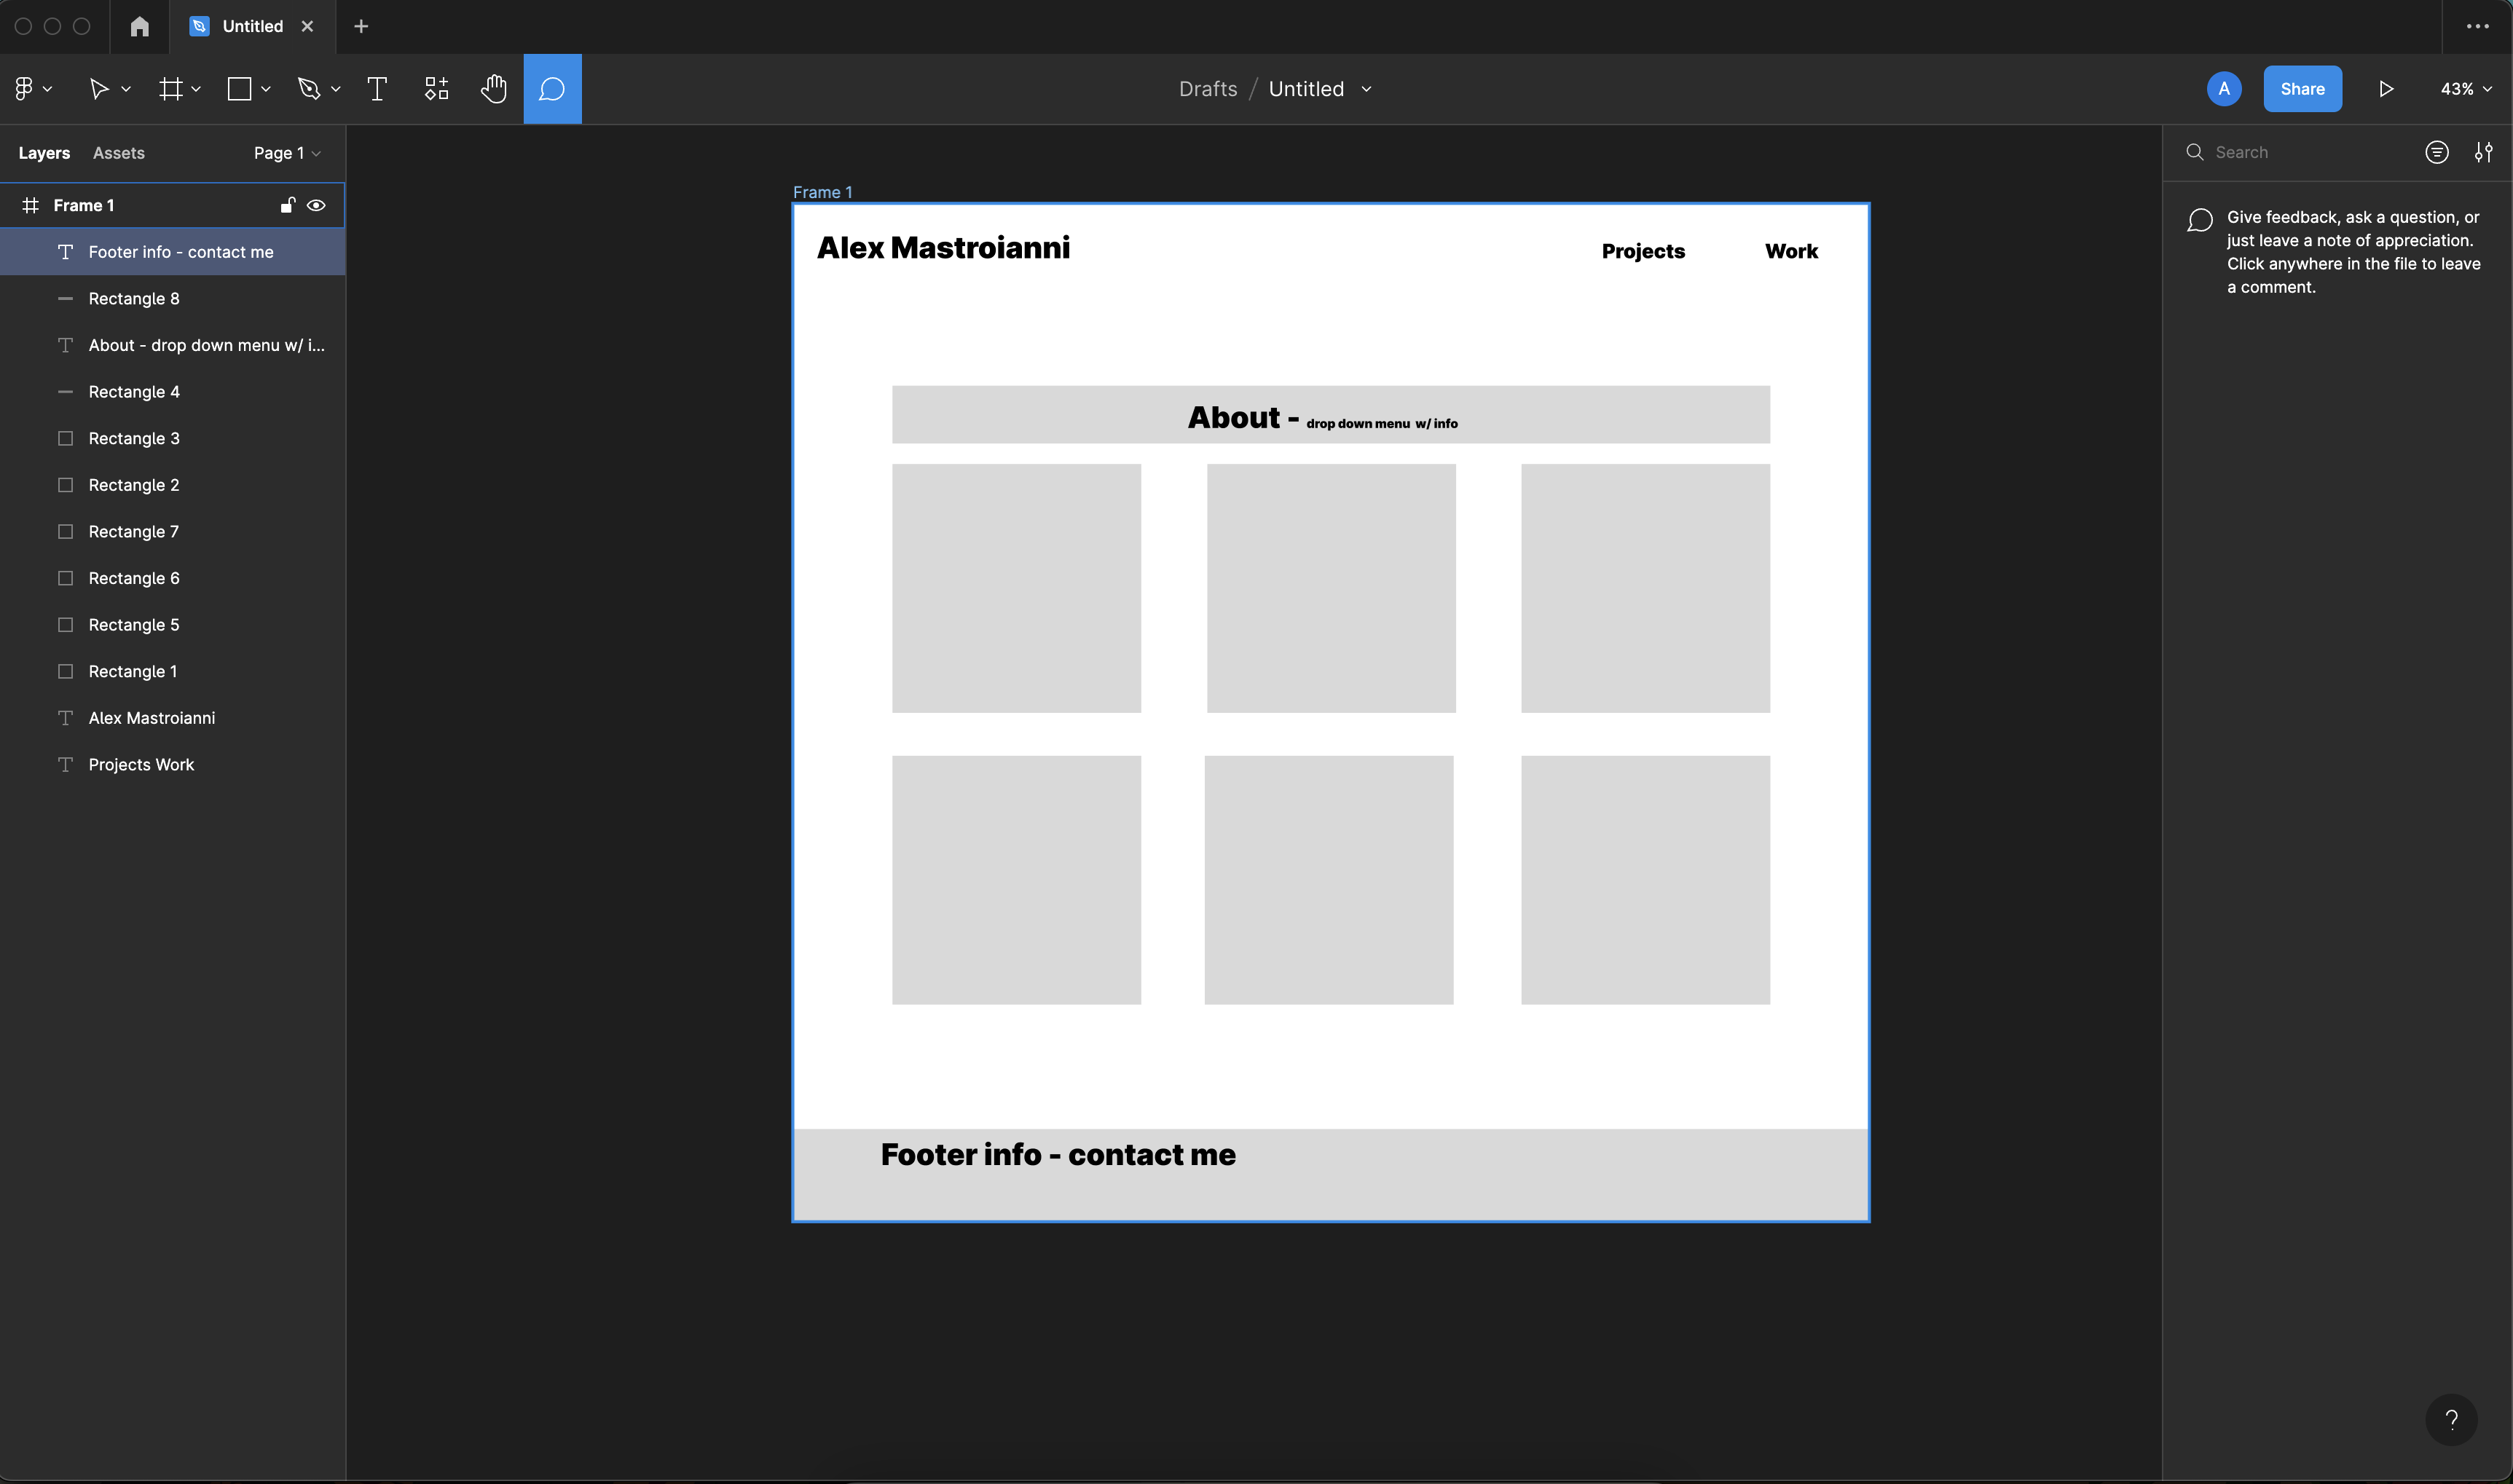This screenshot has width=2513, height=1484.
Task: Activate the Comment tool
Action: click(551, 88)
